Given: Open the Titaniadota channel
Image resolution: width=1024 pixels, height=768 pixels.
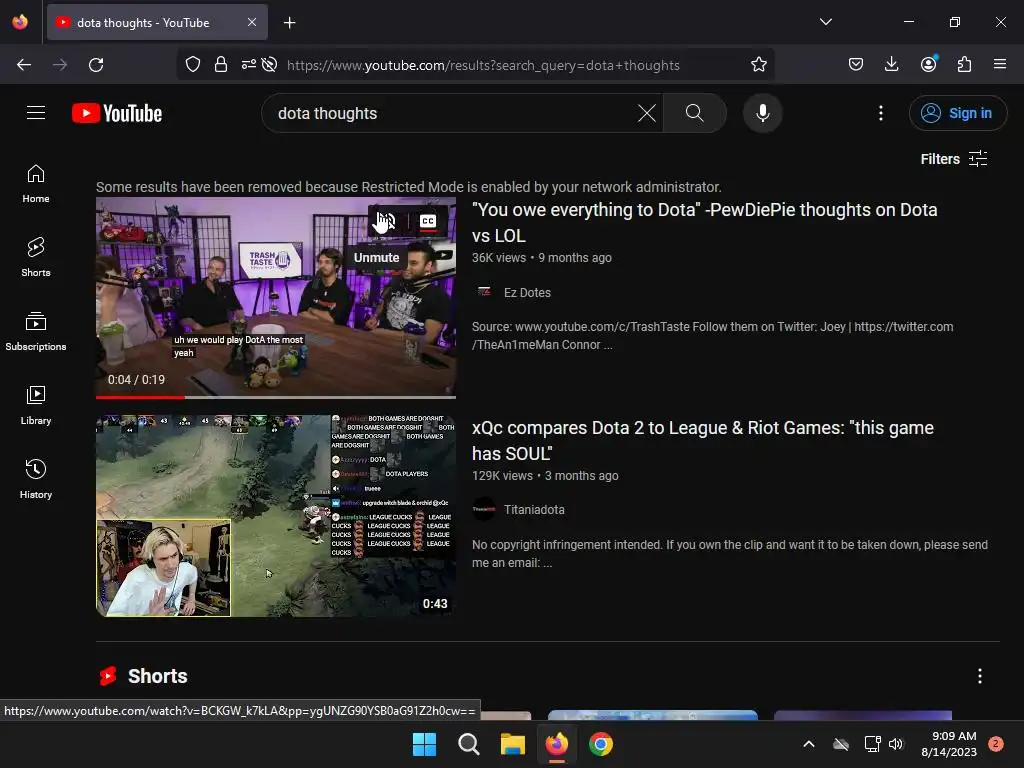Looking at the screenshot, I should point(534,509).
